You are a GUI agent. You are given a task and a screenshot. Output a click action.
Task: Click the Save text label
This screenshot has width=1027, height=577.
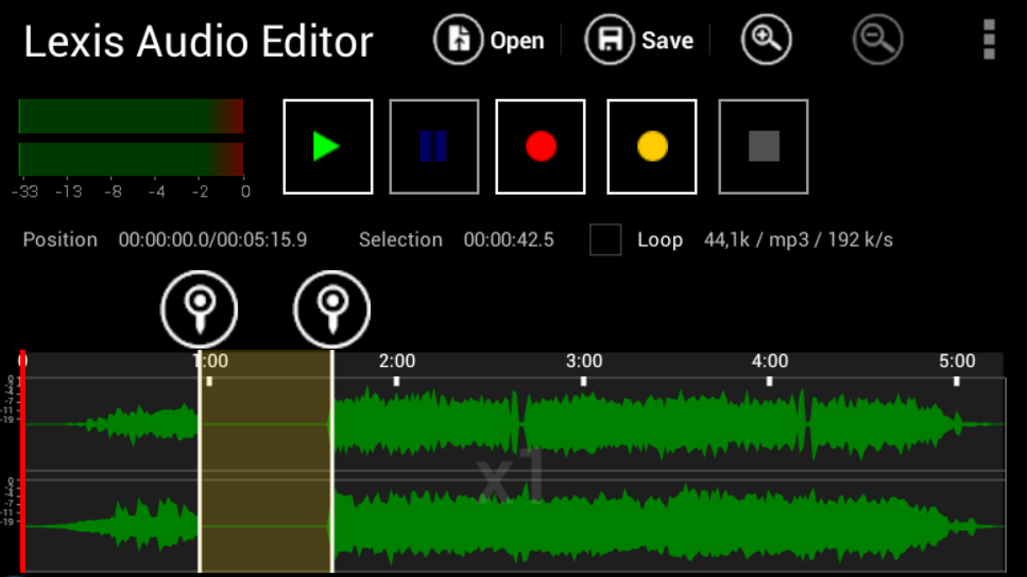point(667,41)
